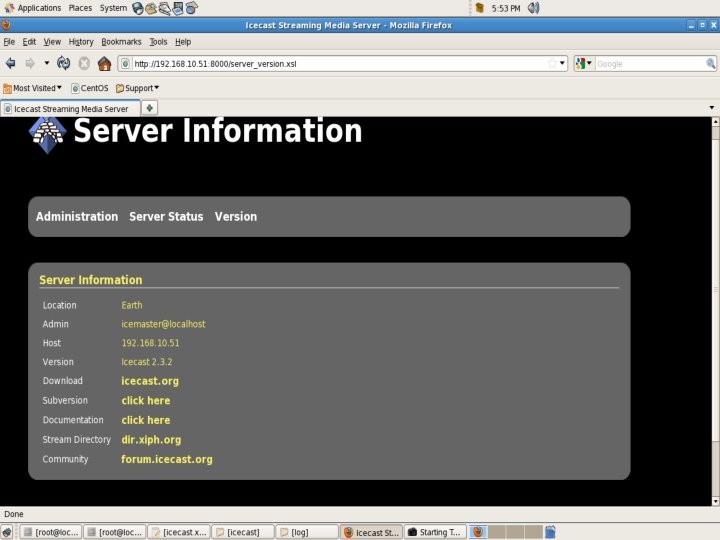Click the Stop loading icon
This screenshot has height=540, width=720.
pos(84,63)
